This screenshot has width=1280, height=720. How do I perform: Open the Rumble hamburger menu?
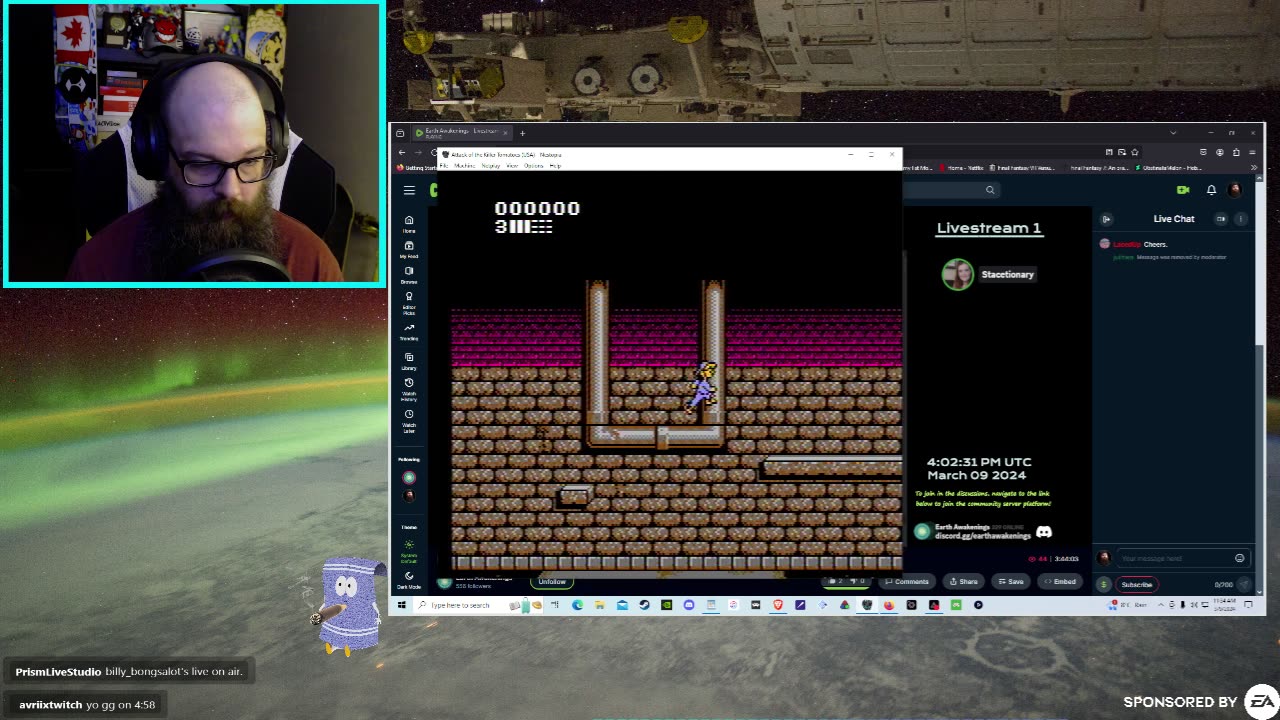409,190
